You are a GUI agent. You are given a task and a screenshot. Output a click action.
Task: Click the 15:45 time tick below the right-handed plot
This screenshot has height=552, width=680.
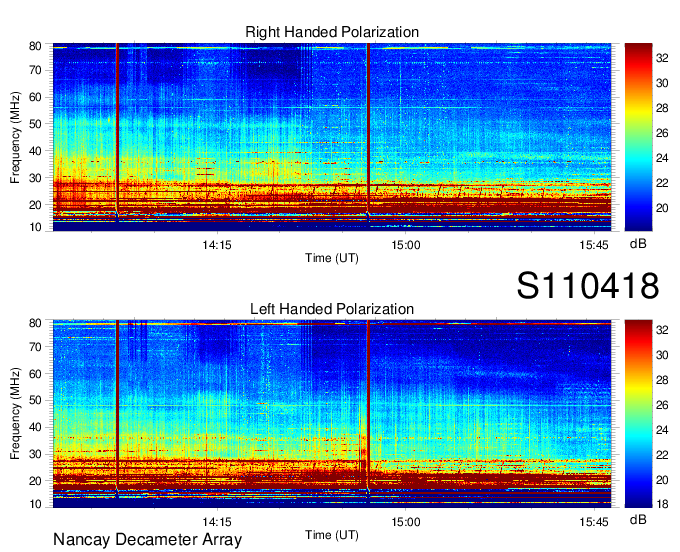click(594, 245)
